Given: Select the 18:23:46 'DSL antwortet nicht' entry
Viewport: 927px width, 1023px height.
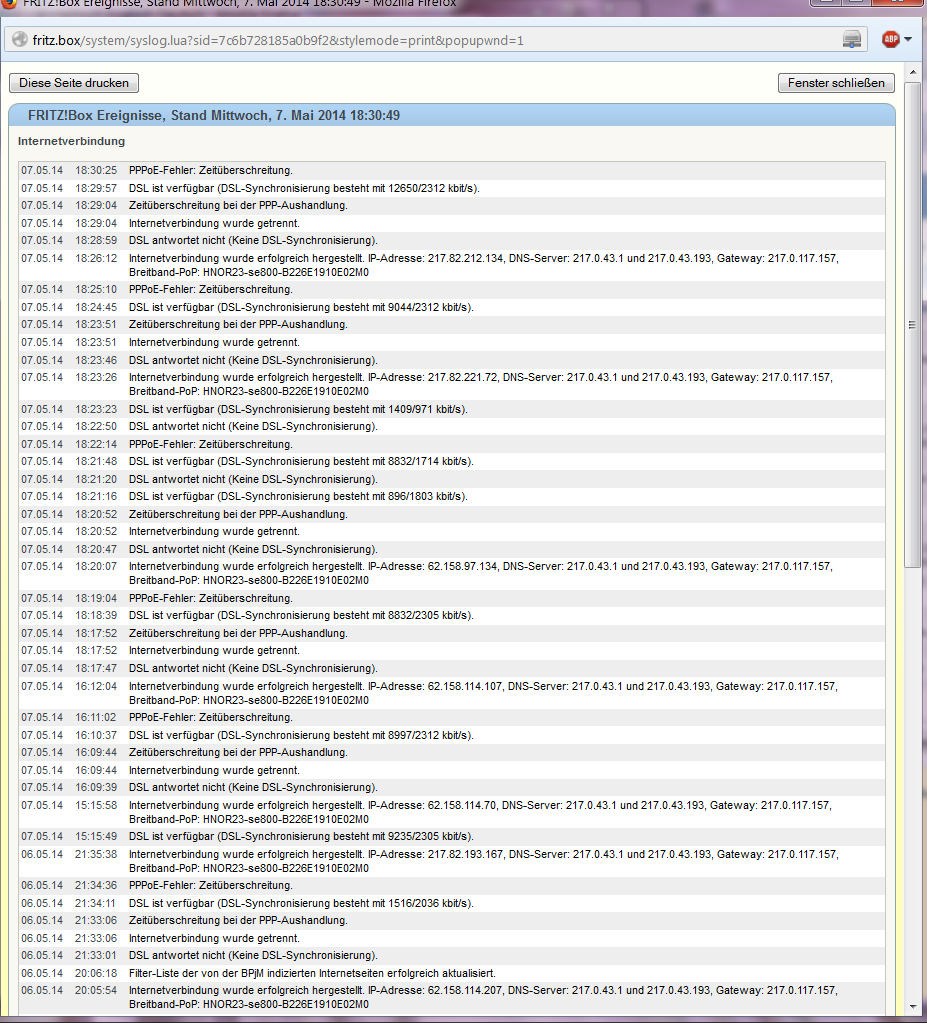Looking at the screenshot, I should [451, 360].
